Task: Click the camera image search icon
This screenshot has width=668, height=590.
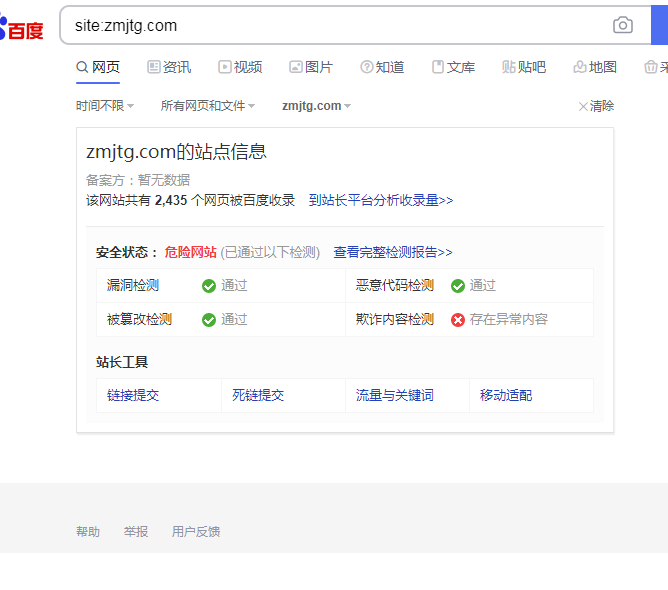Action: click(623, 25)
